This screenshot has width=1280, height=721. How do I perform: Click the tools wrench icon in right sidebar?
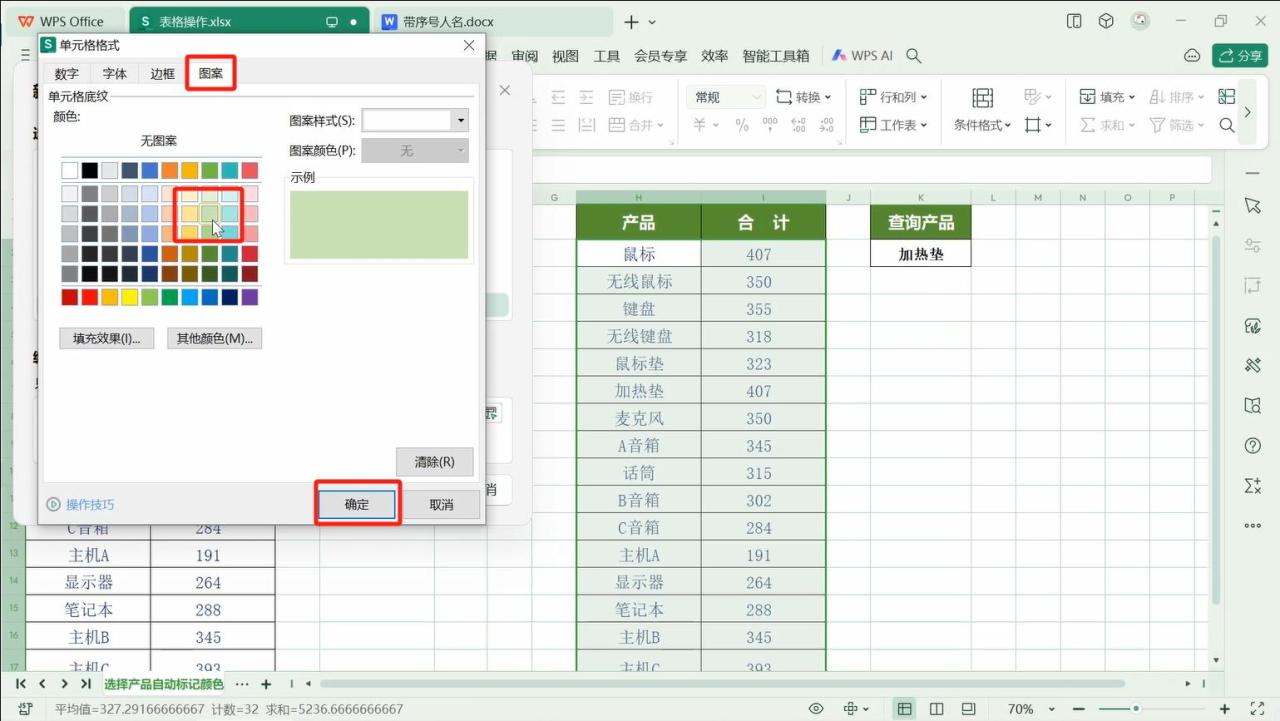[x=1253, y=365]
